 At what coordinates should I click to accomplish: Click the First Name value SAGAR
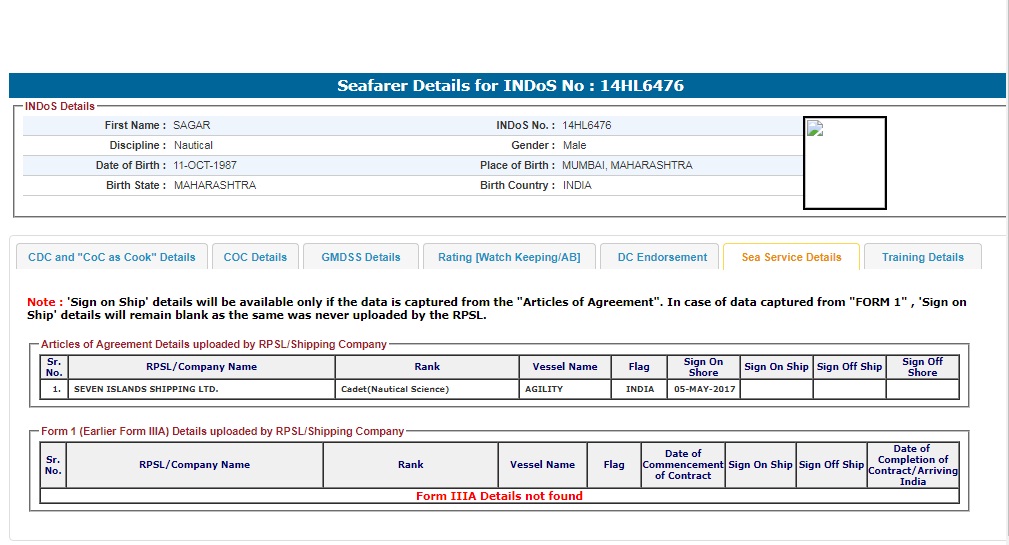coord(192,126)
